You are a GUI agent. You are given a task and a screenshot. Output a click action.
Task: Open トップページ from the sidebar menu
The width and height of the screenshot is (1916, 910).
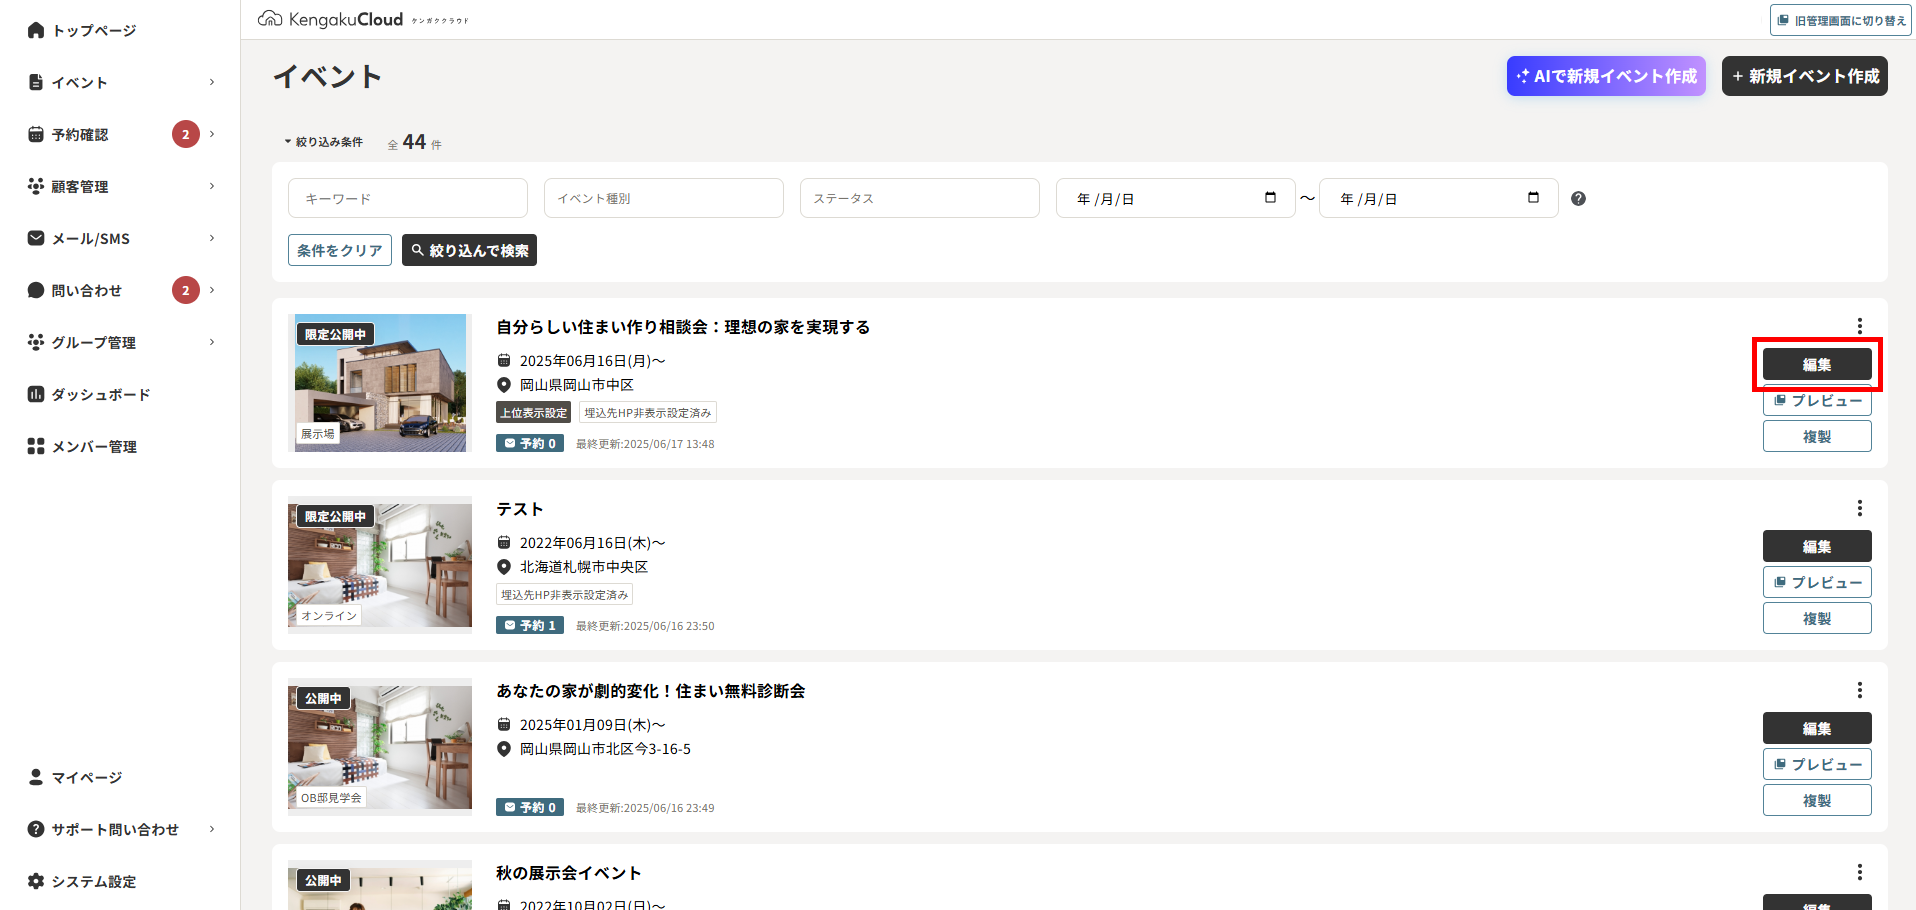tap(85, 30)
